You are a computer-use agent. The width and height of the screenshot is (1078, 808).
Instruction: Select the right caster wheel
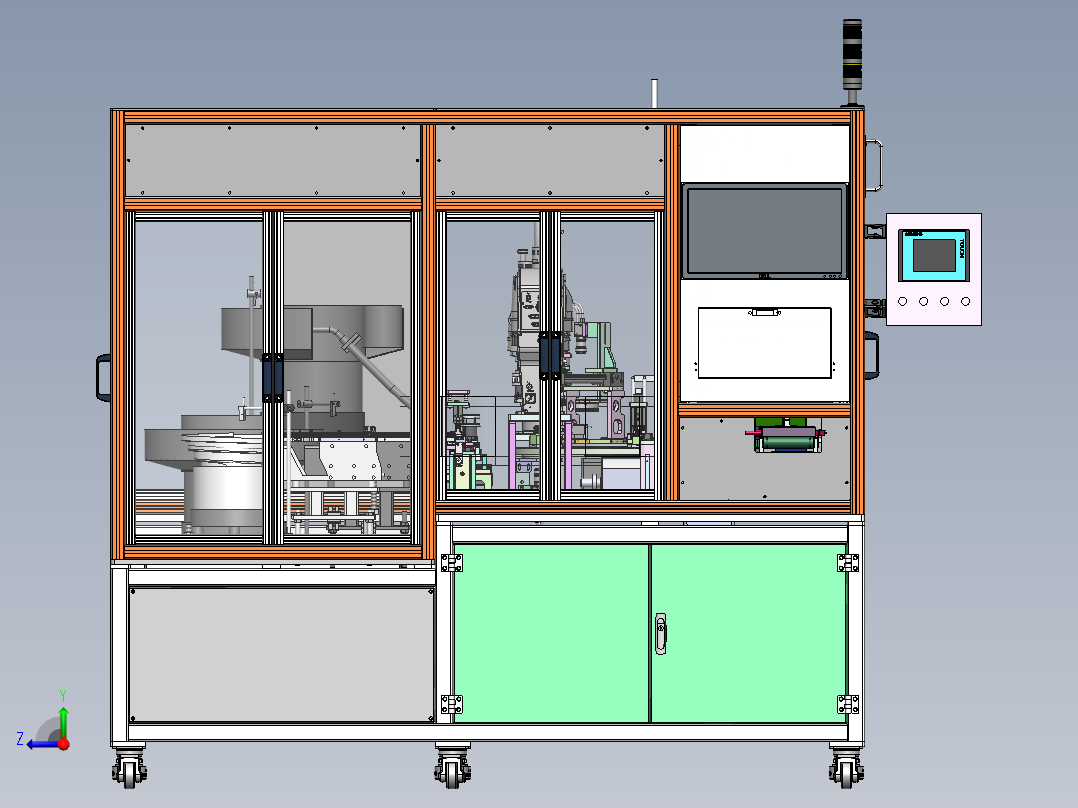[x=846, y=767]
